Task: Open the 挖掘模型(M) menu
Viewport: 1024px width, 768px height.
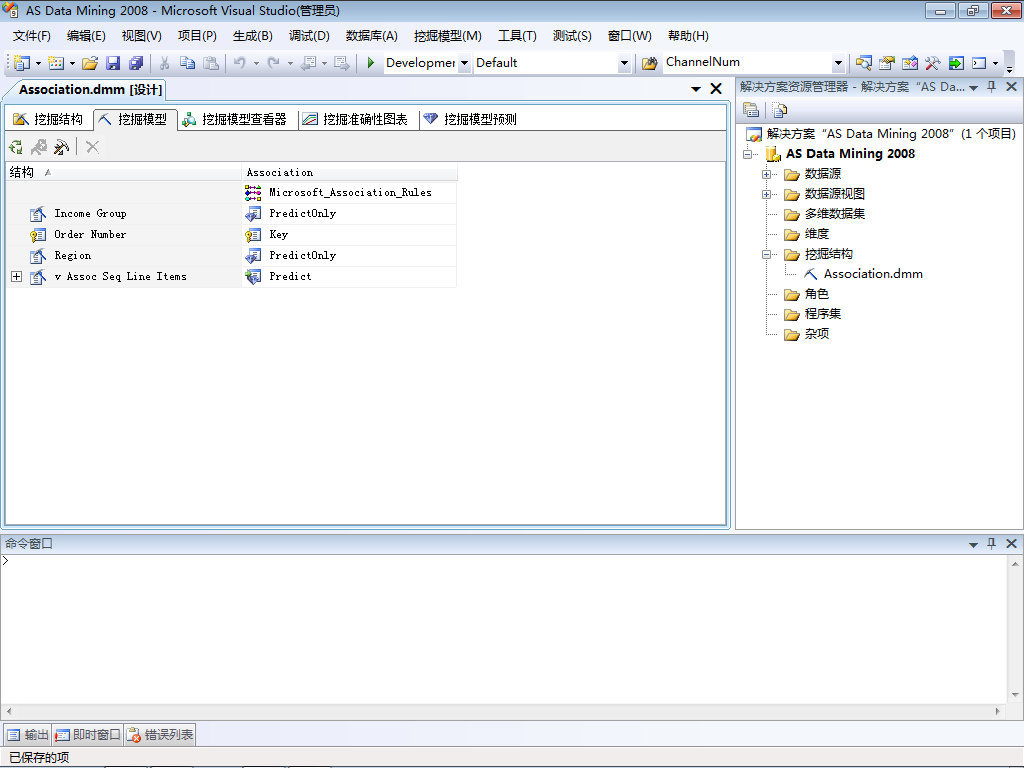Action: [x=447, y=36]
